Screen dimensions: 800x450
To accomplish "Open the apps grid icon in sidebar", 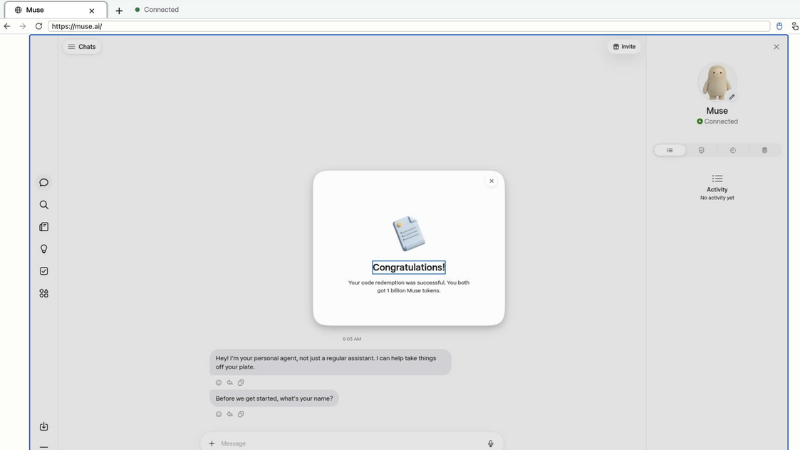I will 44,293.
